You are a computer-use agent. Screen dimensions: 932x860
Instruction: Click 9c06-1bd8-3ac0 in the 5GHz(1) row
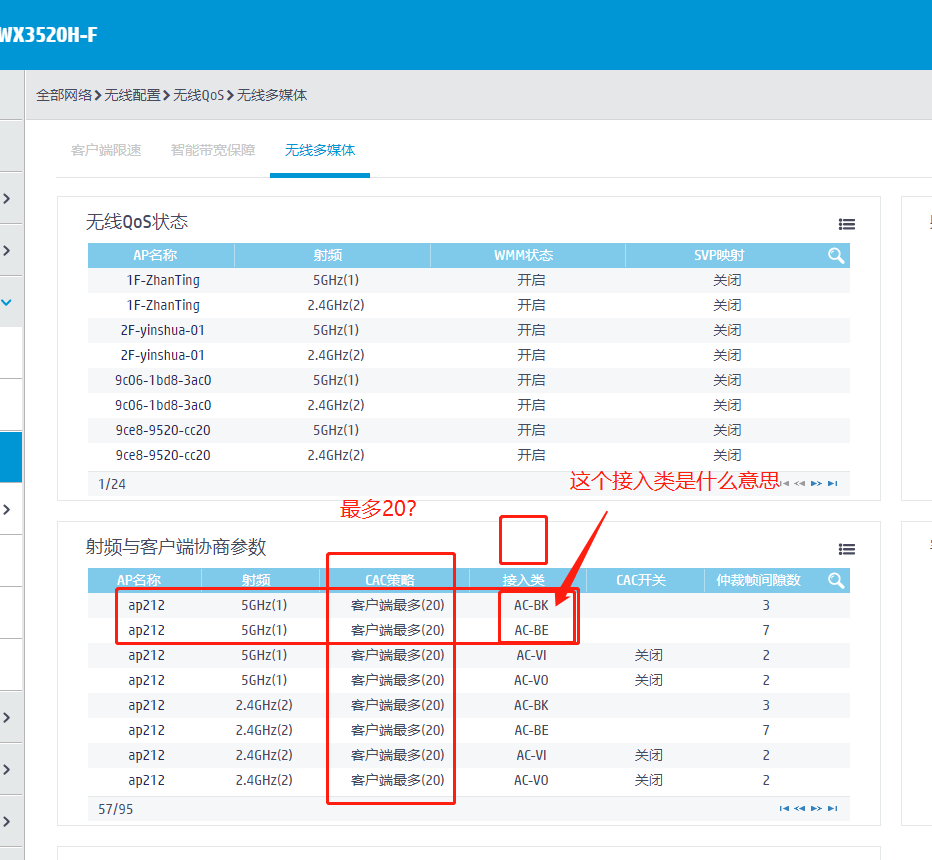pyautogui.click(x=163, y=380)
